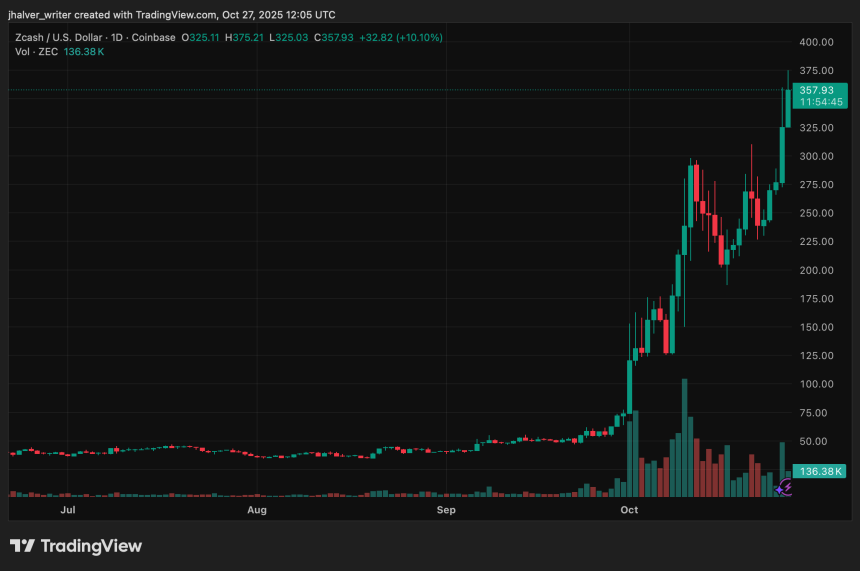Click the H375.21 high value in legend
Image resolution: width=860 pixels, height=571 pixels.
point(246,37)
